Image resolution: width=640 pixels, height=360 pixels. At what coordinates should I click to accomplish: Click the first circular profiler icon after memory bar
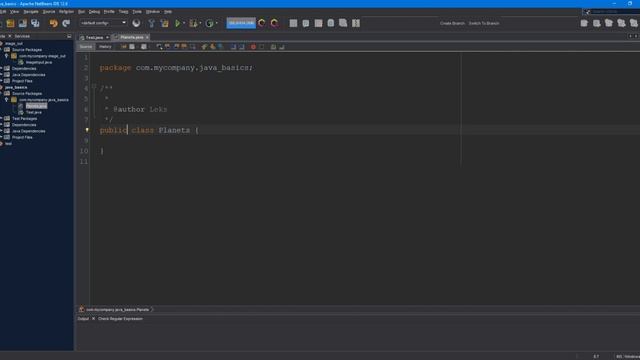(x=262, y=23)
